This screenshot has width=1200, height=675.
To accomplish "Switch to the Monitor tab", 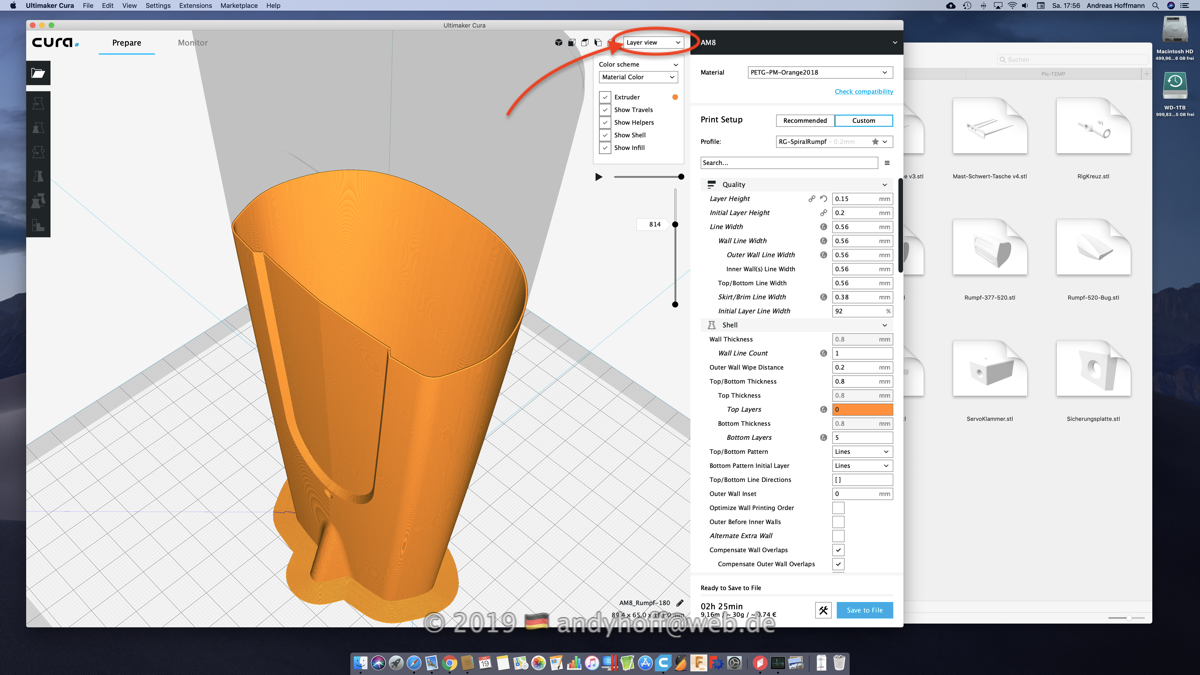I will point(193,43).
